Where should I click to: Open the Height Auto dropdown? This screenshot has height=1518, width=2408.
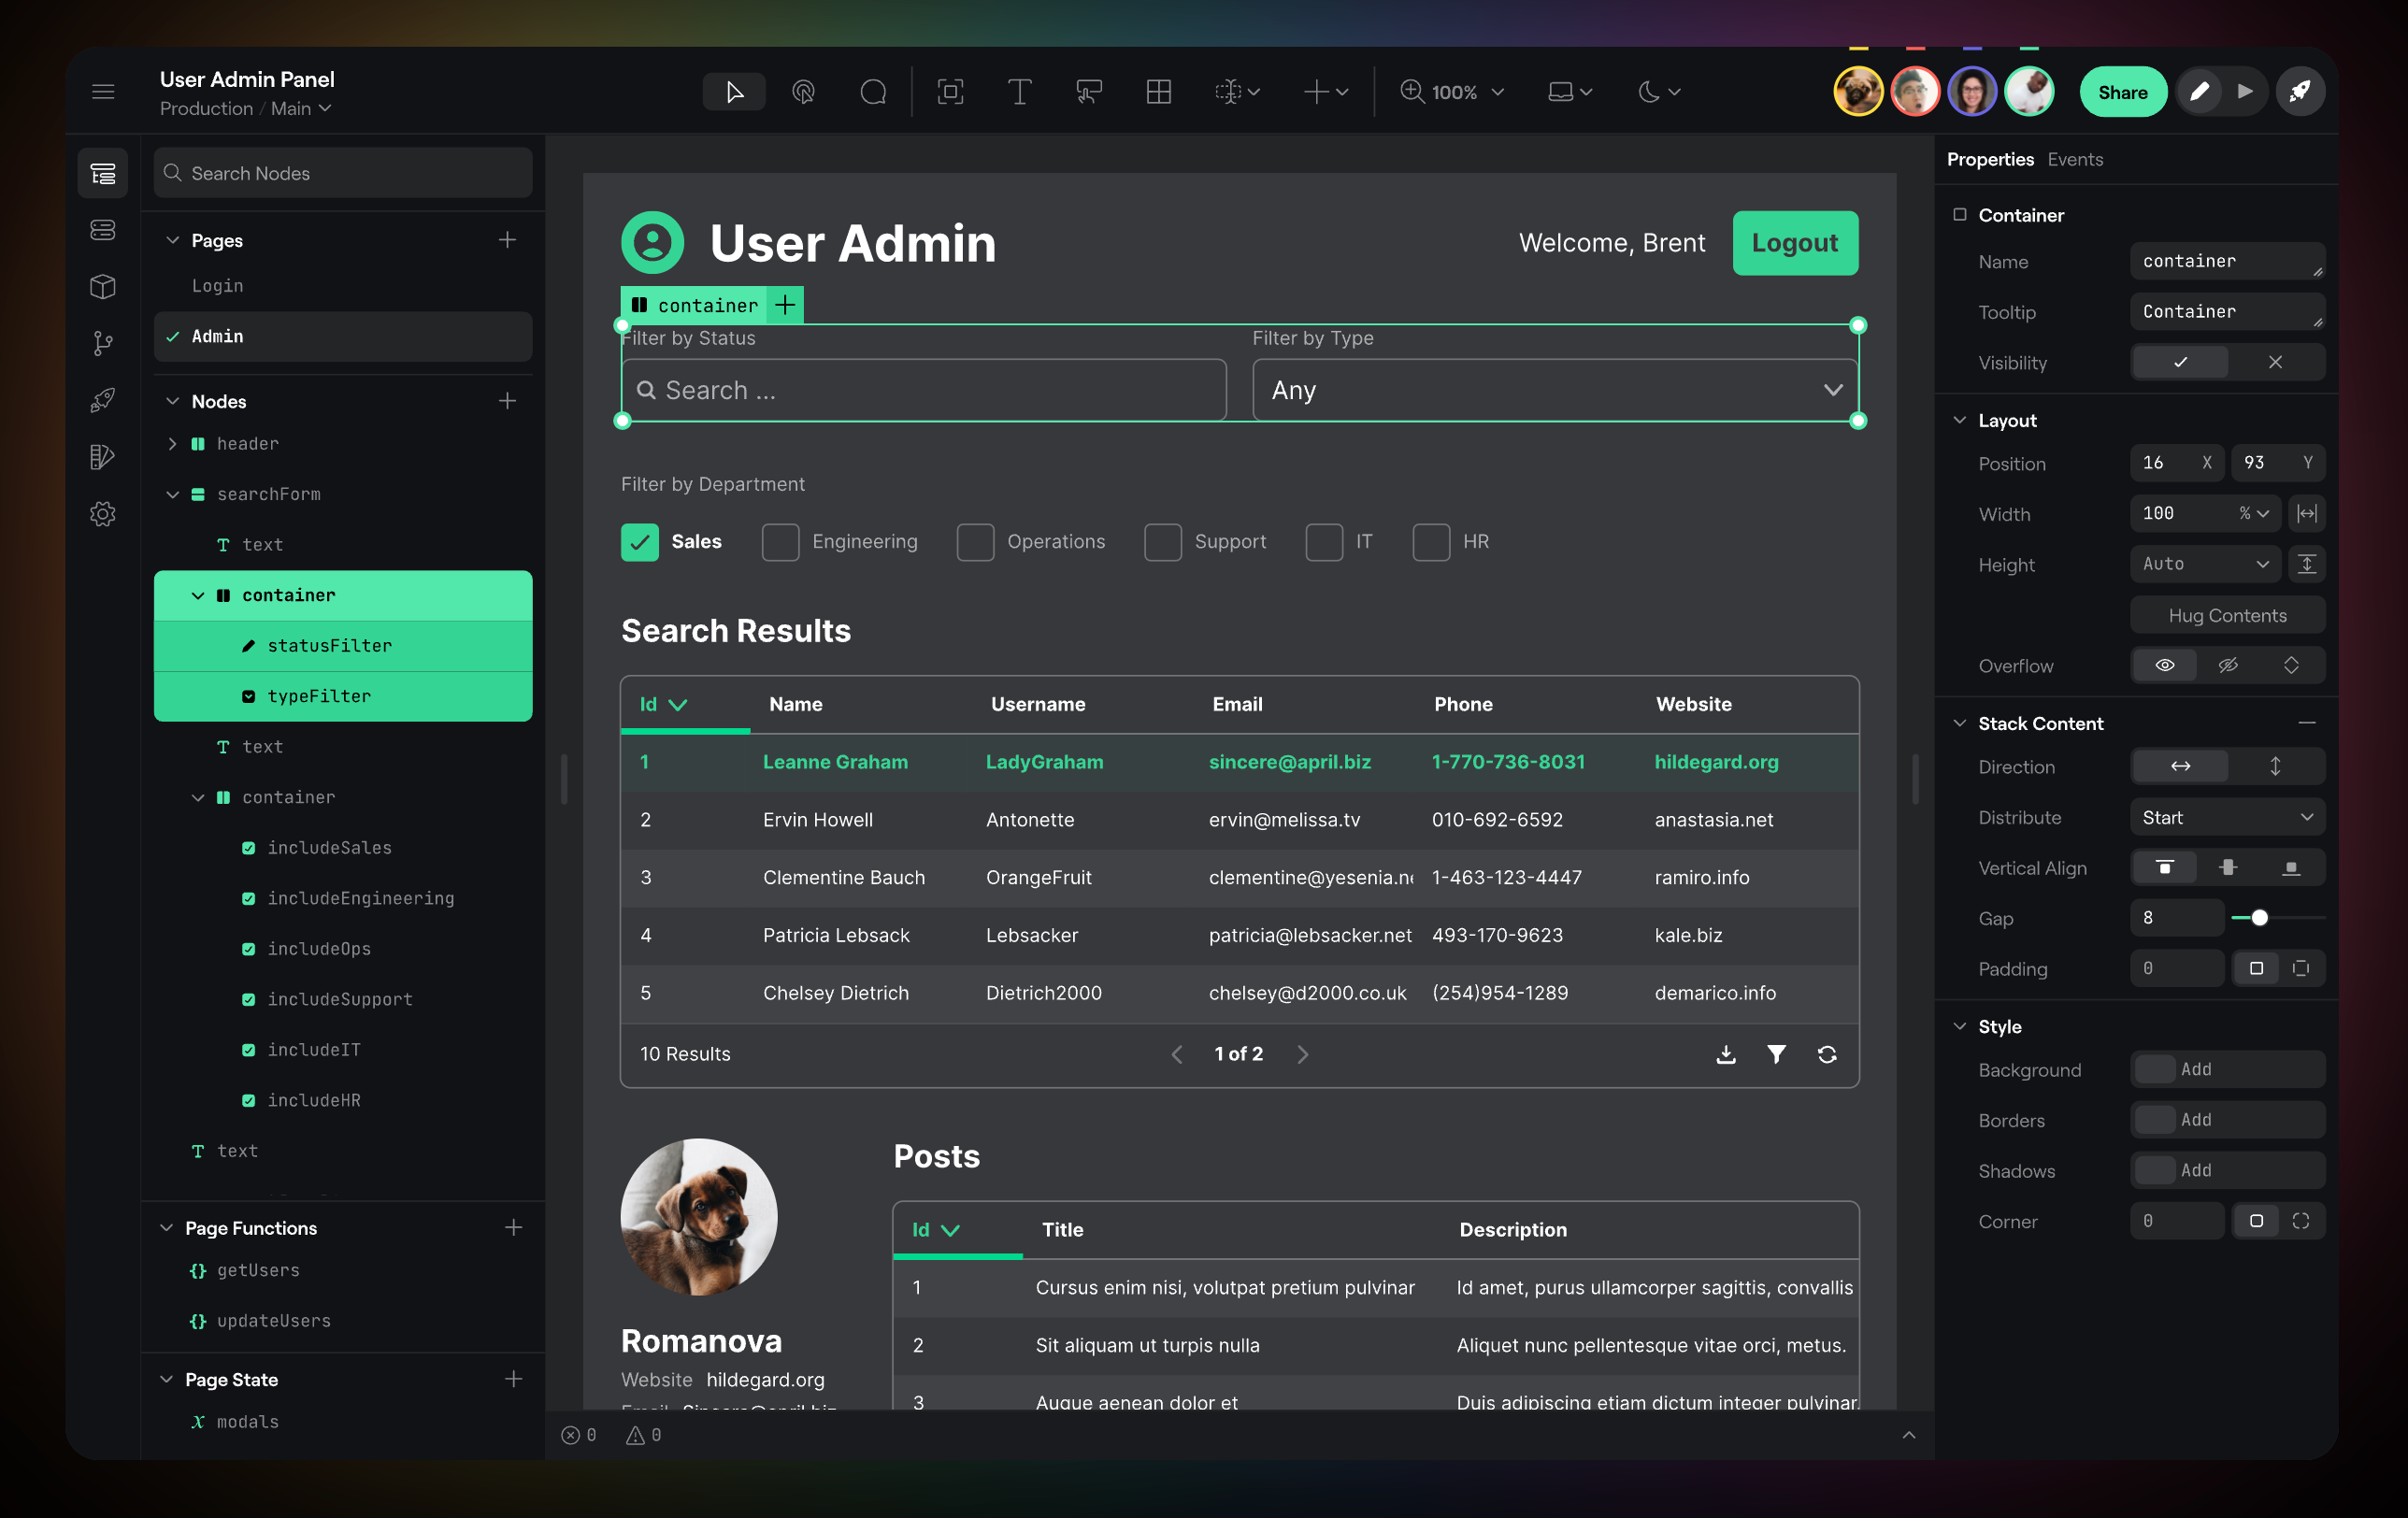[2205, 564]
